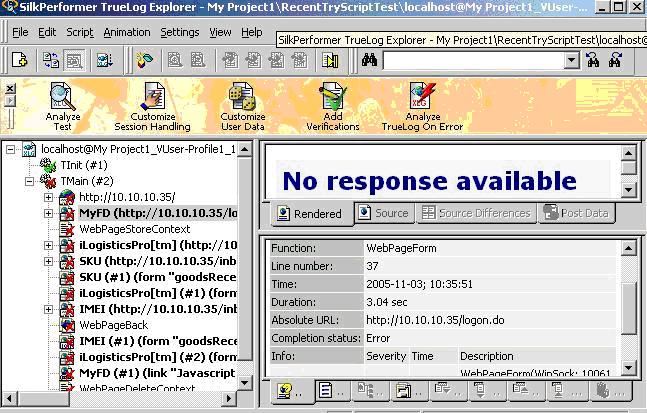Select the WebPageBack tree item
The width and height of the screenshot is (647, 413).
(x=113, y=325)
